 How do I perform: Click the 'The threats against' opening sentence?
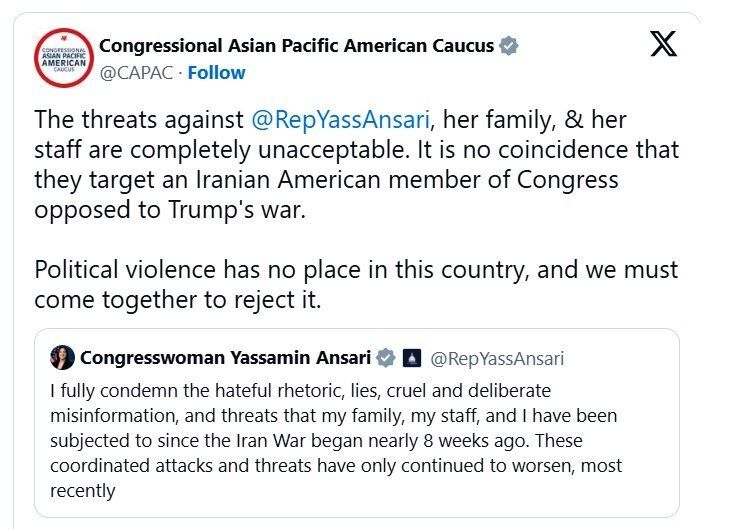point(139,120)
